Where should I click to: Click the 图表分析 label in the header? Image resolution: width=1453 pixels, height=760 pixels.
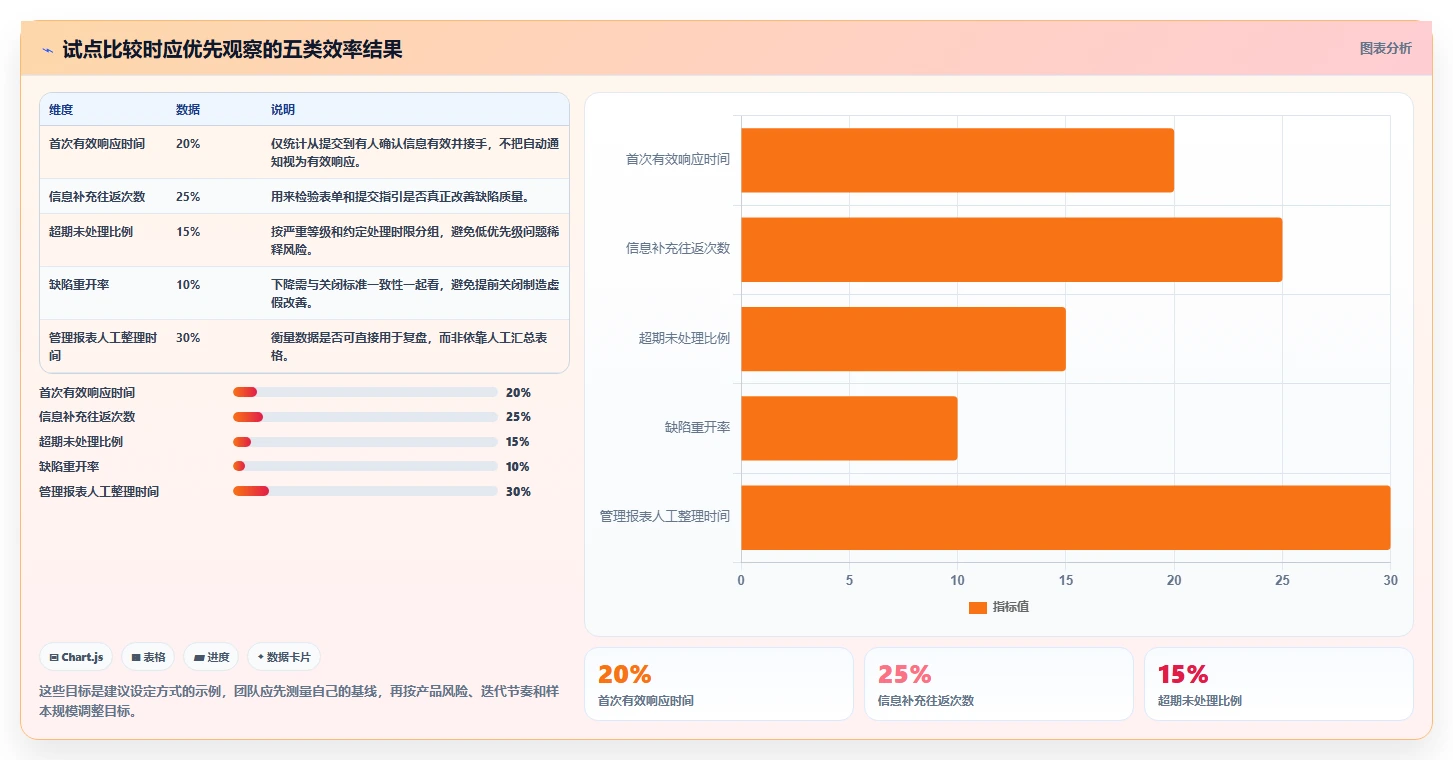[1385, 48]
